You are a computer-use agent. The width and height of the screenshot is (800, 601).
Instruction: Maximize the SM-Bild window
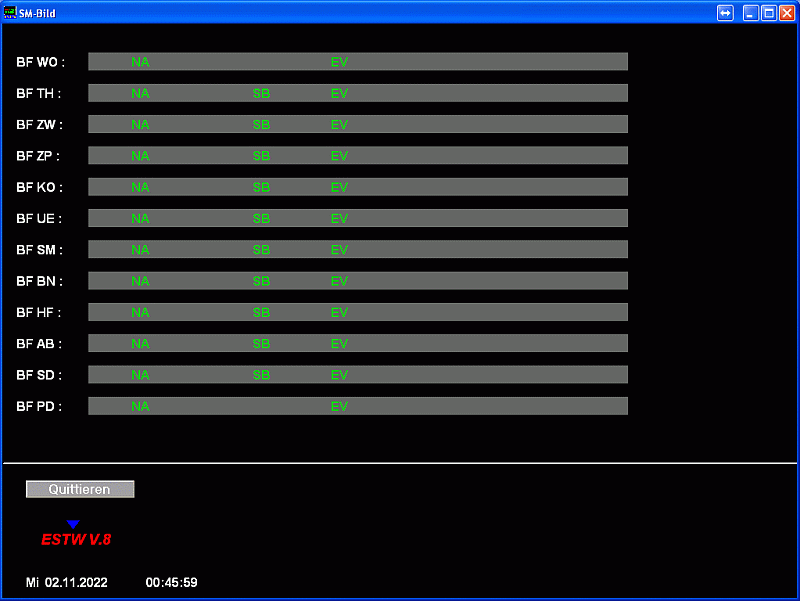(768, 13)
